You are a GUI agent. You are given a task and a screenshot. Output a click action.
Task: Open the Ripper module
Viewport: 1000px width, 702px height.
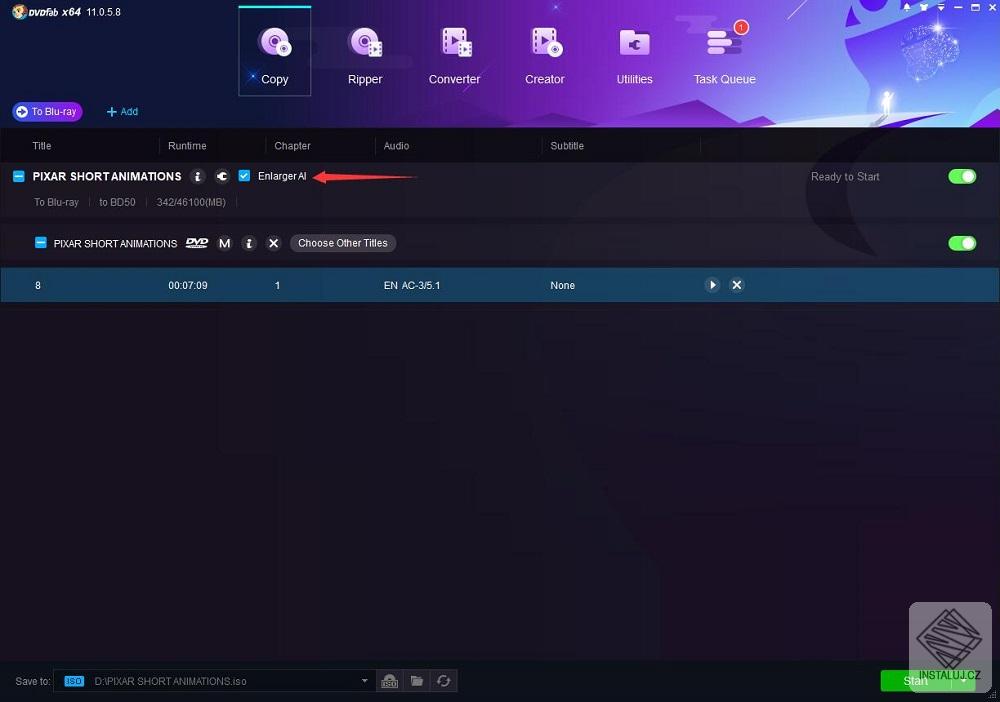[364, 52]
